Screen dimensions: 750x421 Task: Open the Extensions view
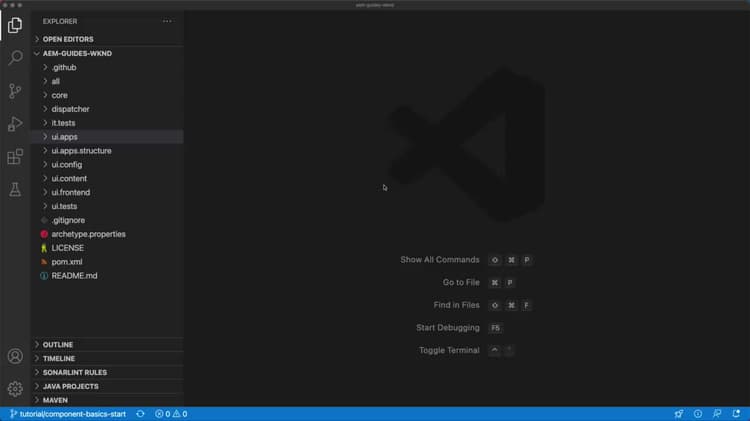tap(15, 157)
